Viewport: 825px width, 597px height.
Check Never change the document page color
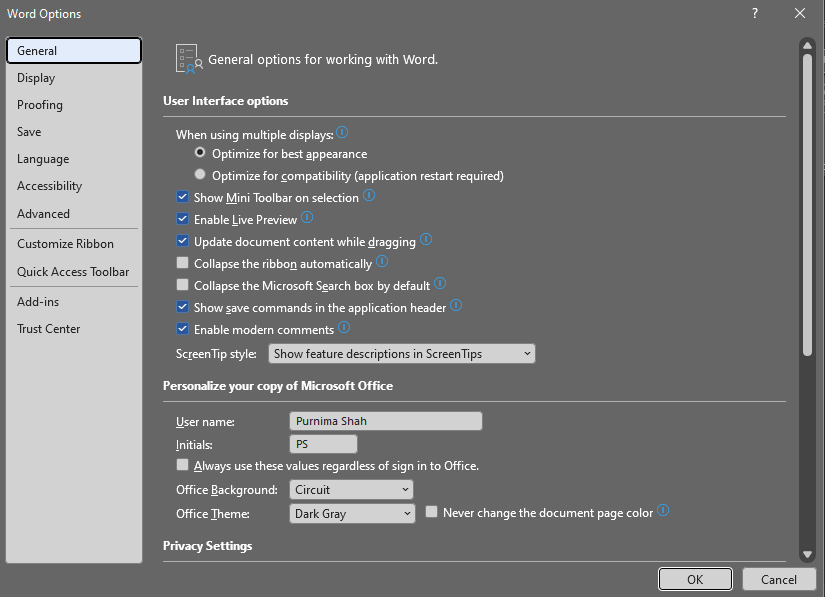[431, 512]
